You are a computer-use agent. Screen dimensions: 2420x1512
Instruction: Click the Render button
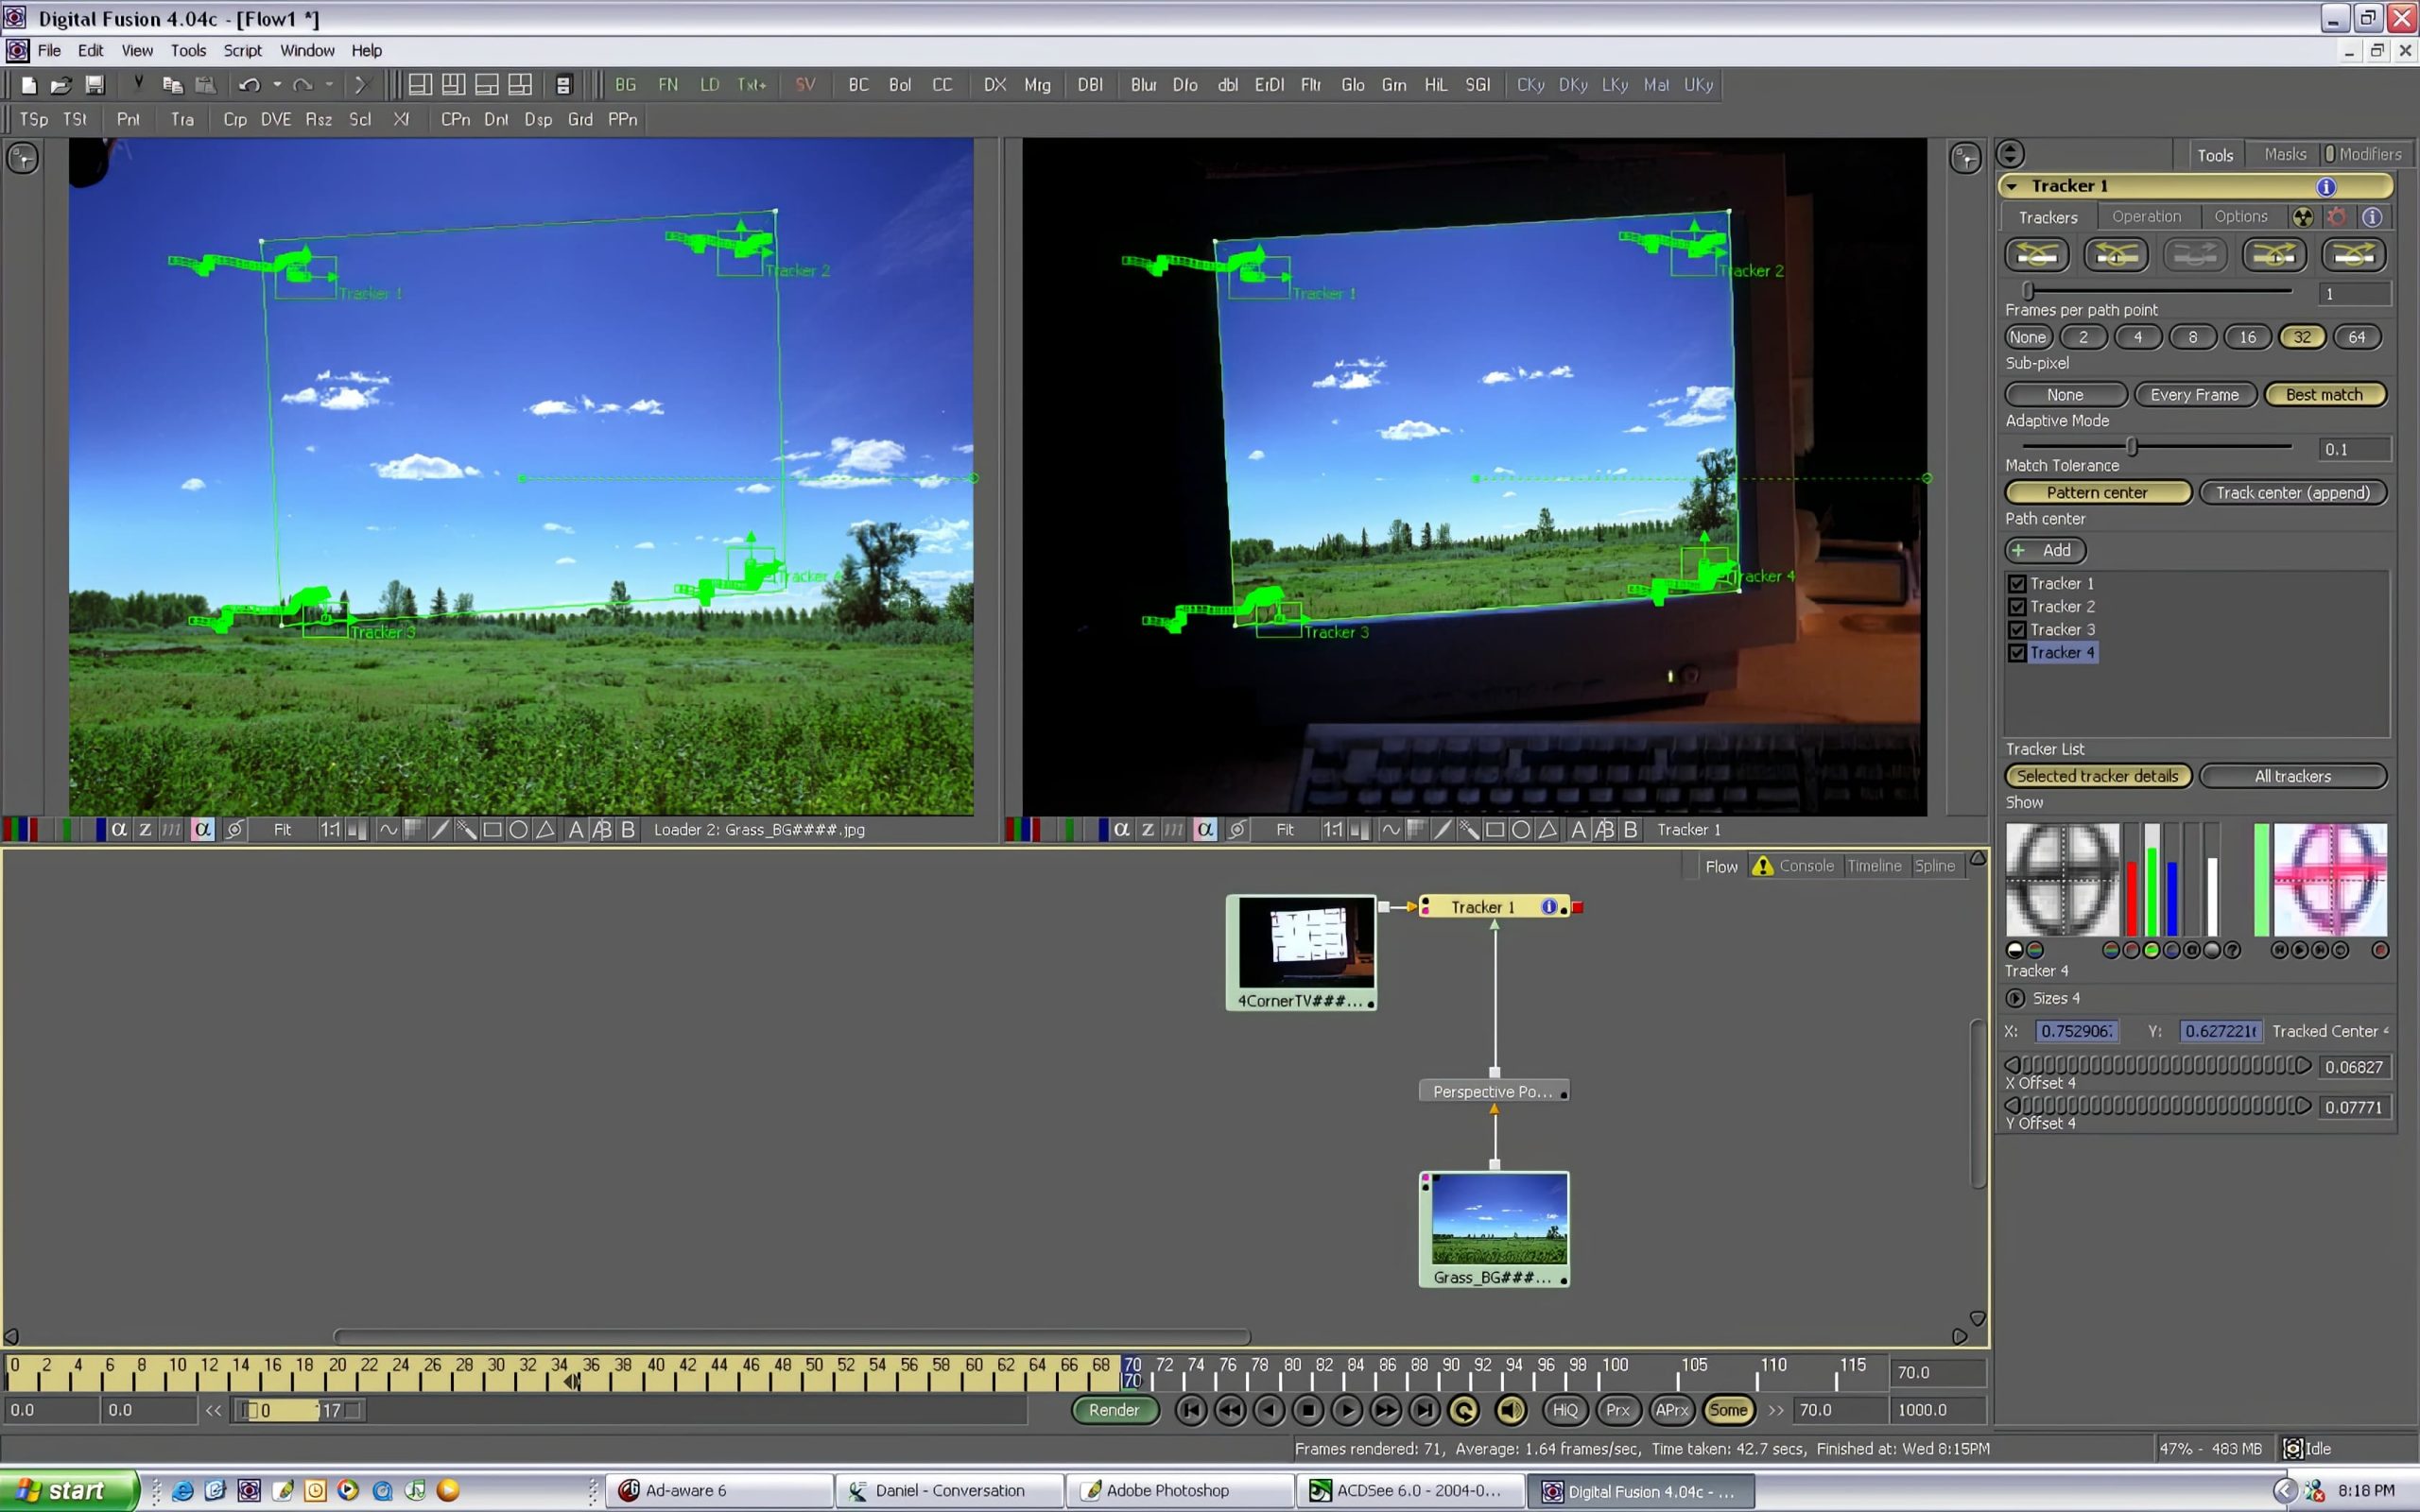tap(1114, 1410)
